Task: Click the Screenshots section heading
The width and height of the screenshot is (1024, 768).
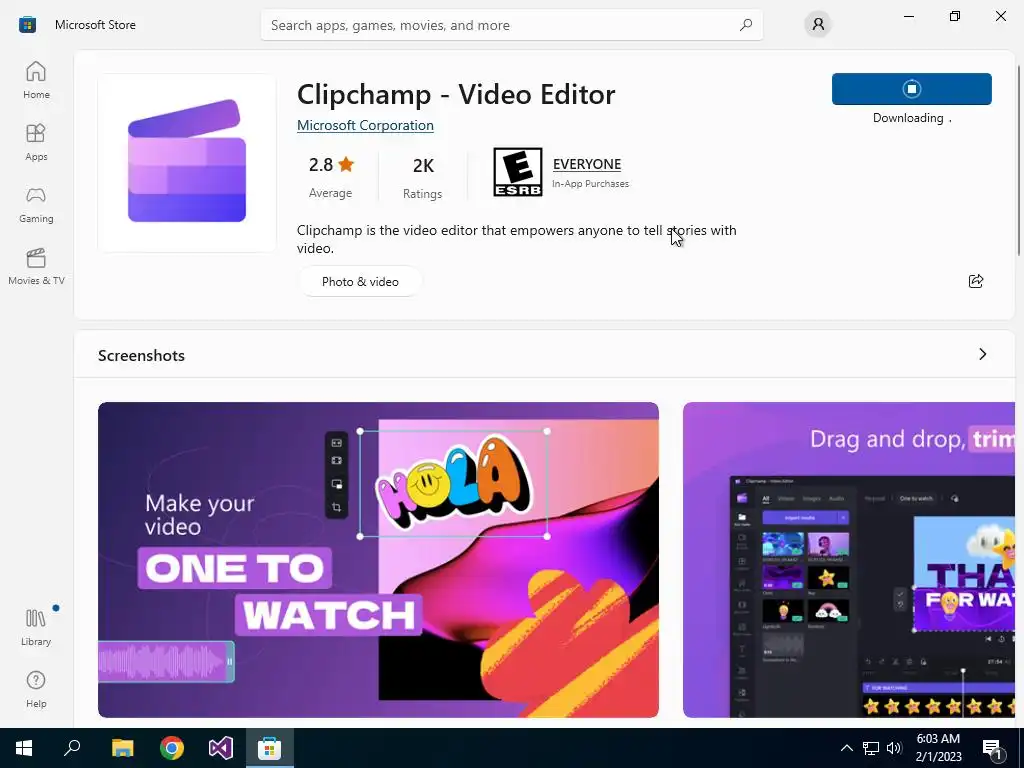Action: (x=141, y=355)
